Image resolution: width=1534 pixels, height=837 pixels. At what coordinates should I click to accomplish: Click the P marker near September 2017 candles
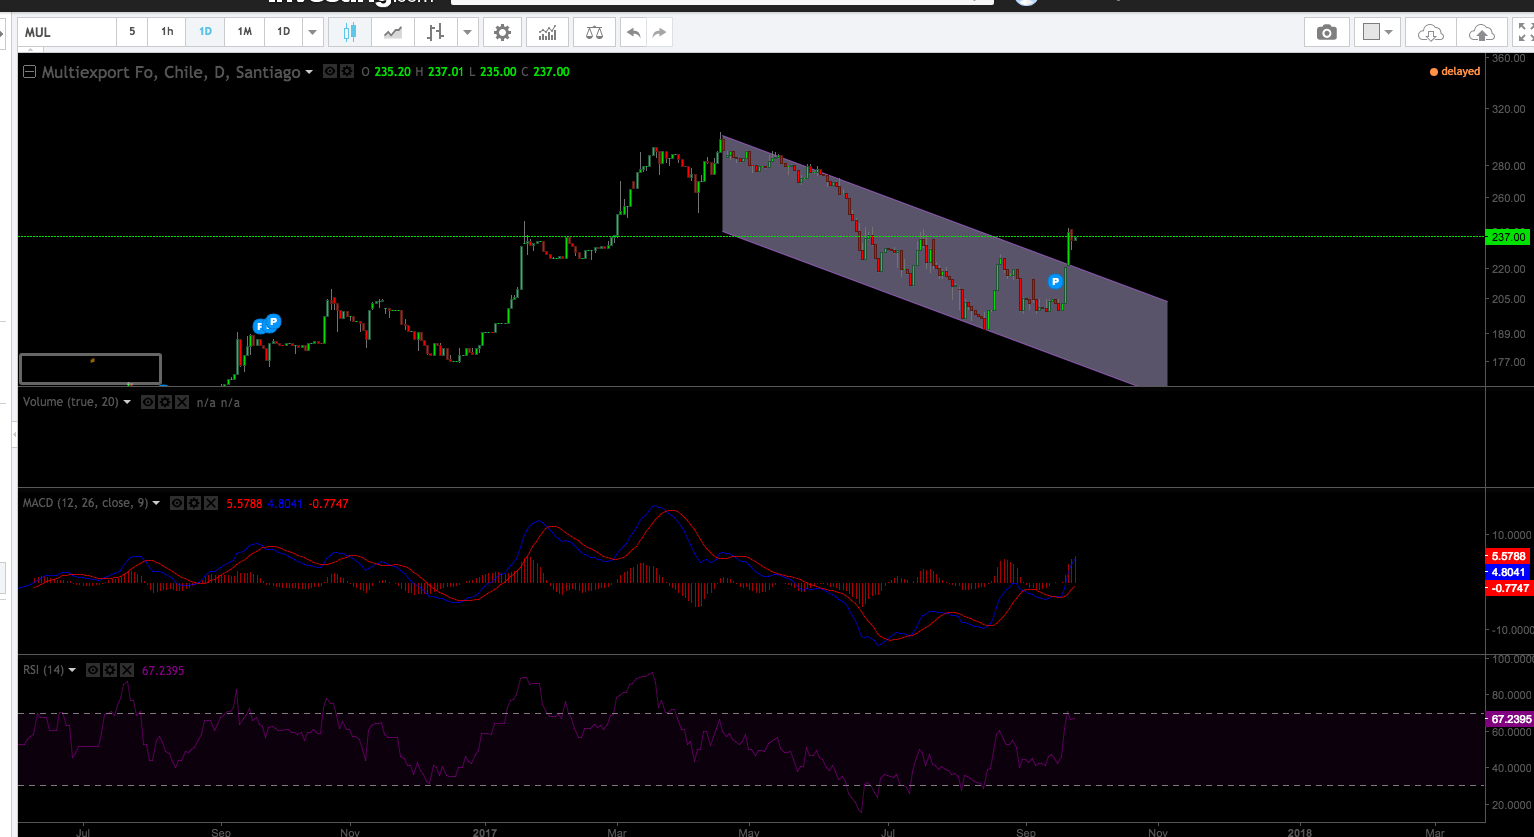[1055, 282]
